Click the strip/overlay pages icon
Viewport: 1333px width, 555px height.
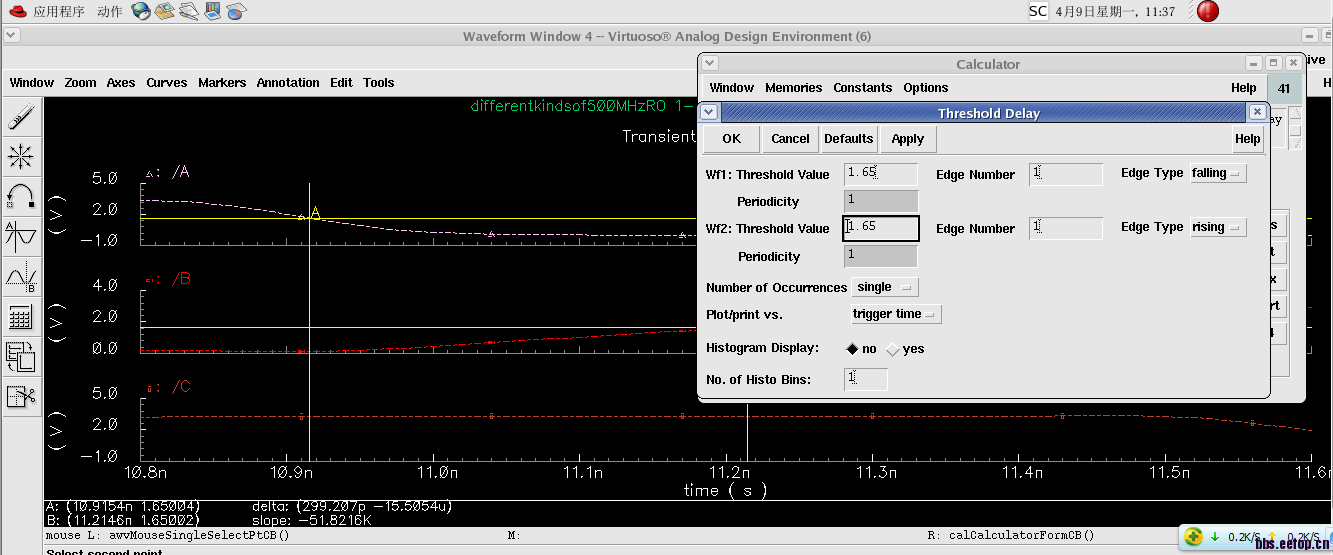coord(21,356)
